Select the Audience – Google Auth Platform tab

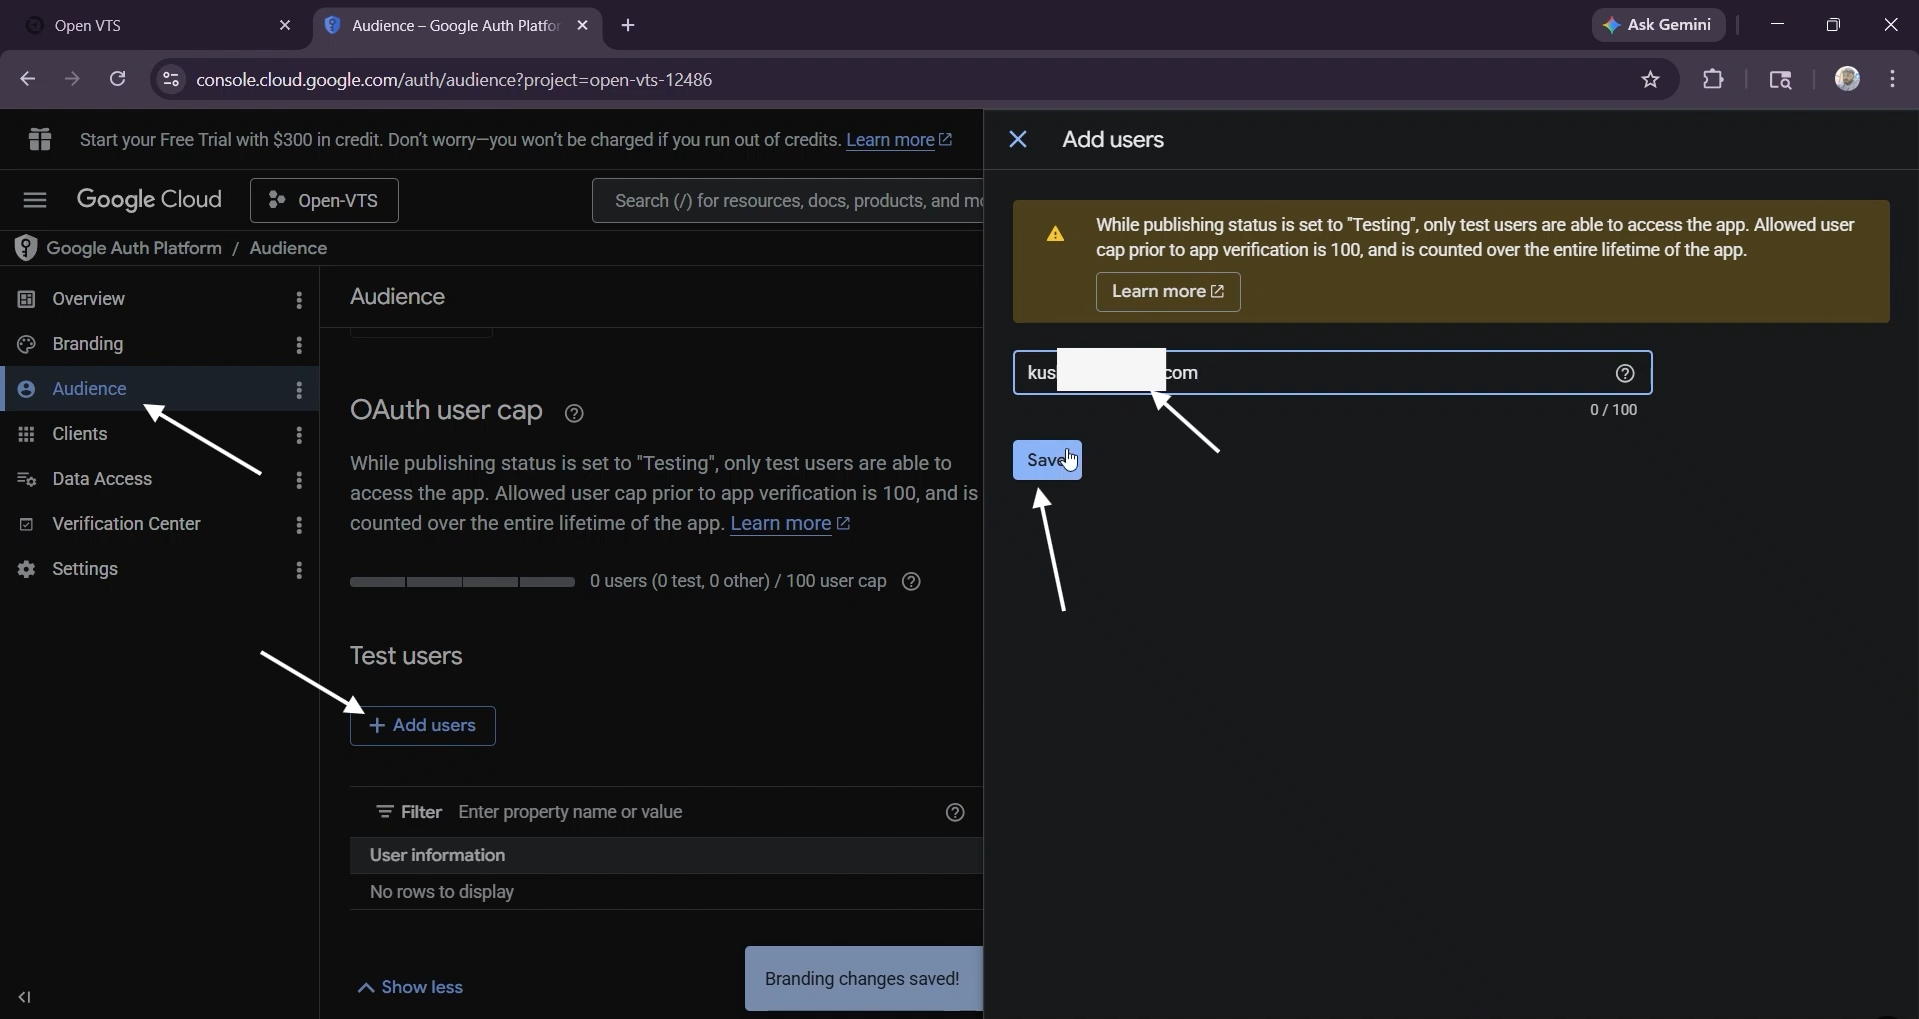[458, 26]
